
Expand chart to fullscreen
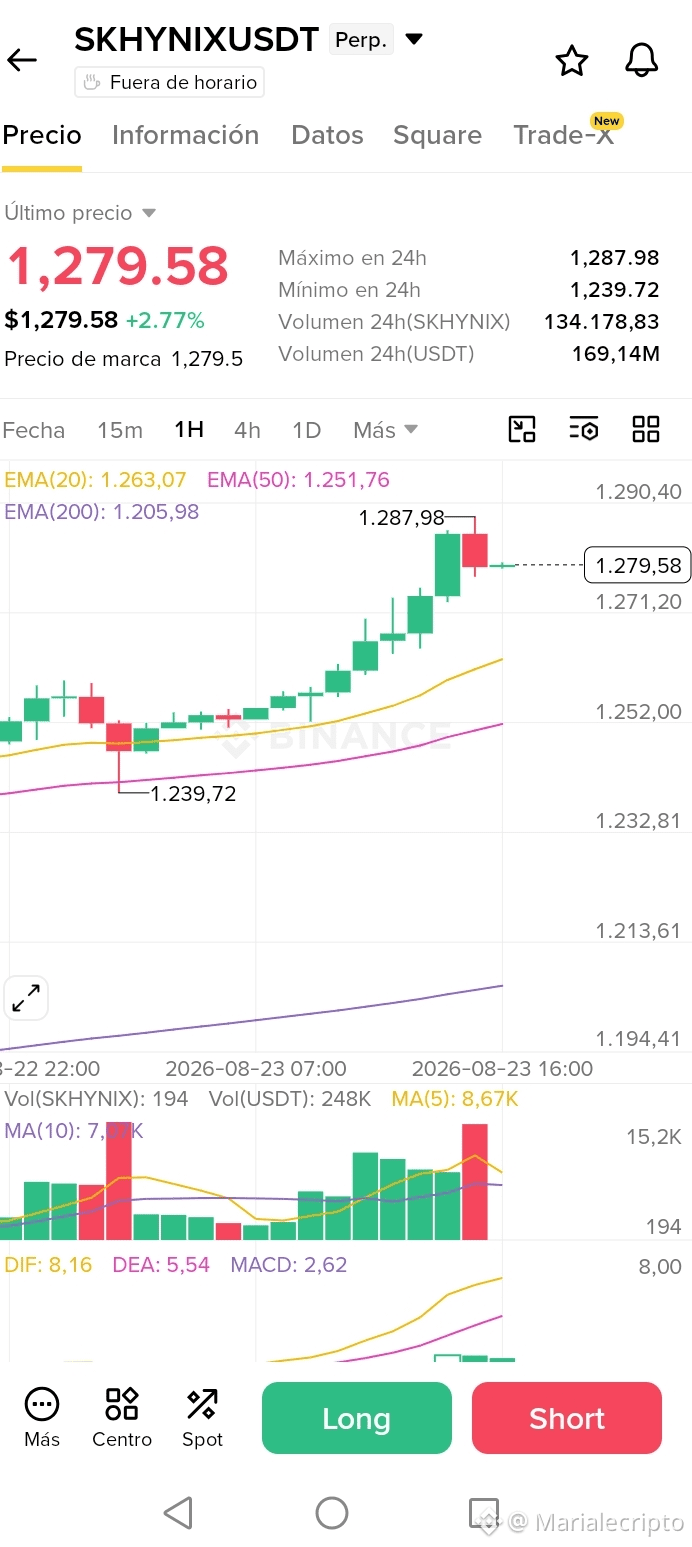point(26,997)
